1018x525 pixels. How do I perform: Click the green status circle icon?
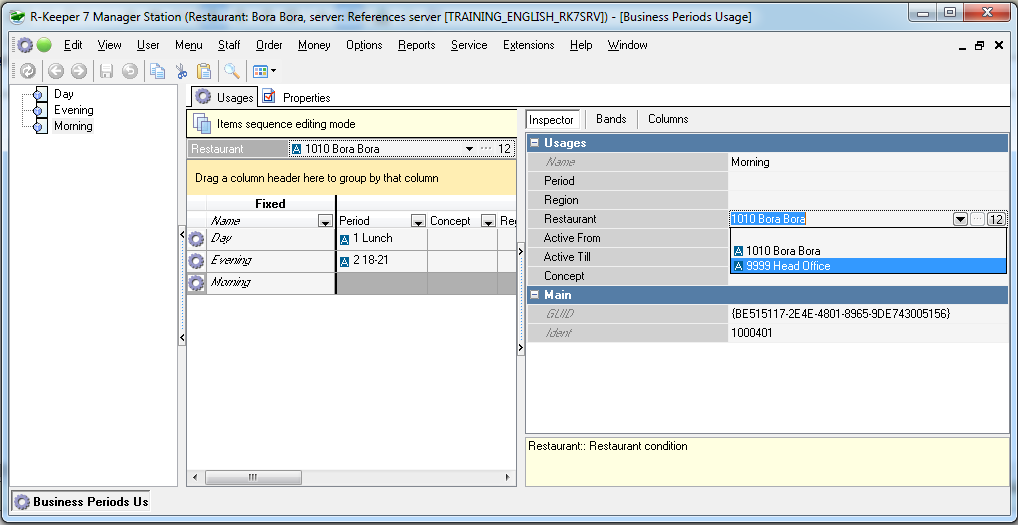(44, 45)
